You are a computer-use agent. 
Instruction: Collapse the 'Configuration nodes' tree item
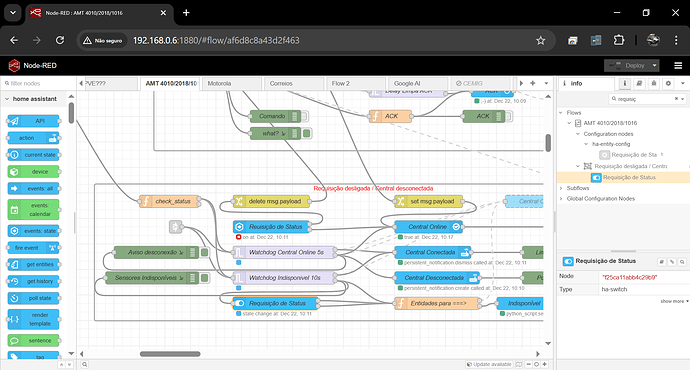point(578,134)
